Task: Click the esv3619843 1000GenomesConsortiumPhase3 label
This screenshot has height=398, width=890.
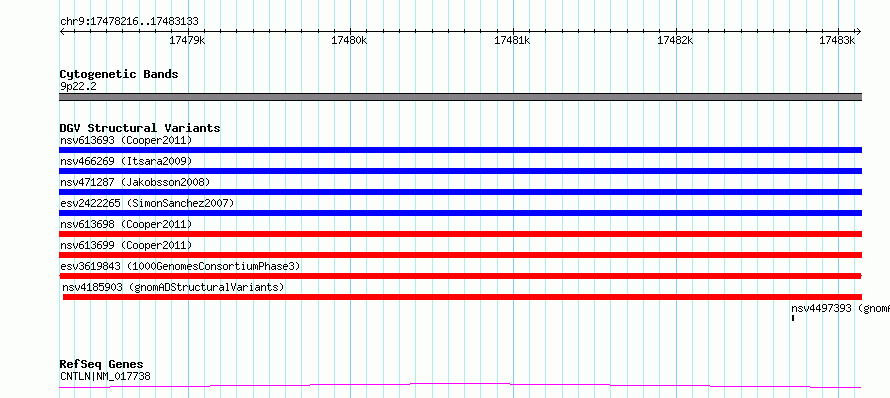Action: [180, 266]
